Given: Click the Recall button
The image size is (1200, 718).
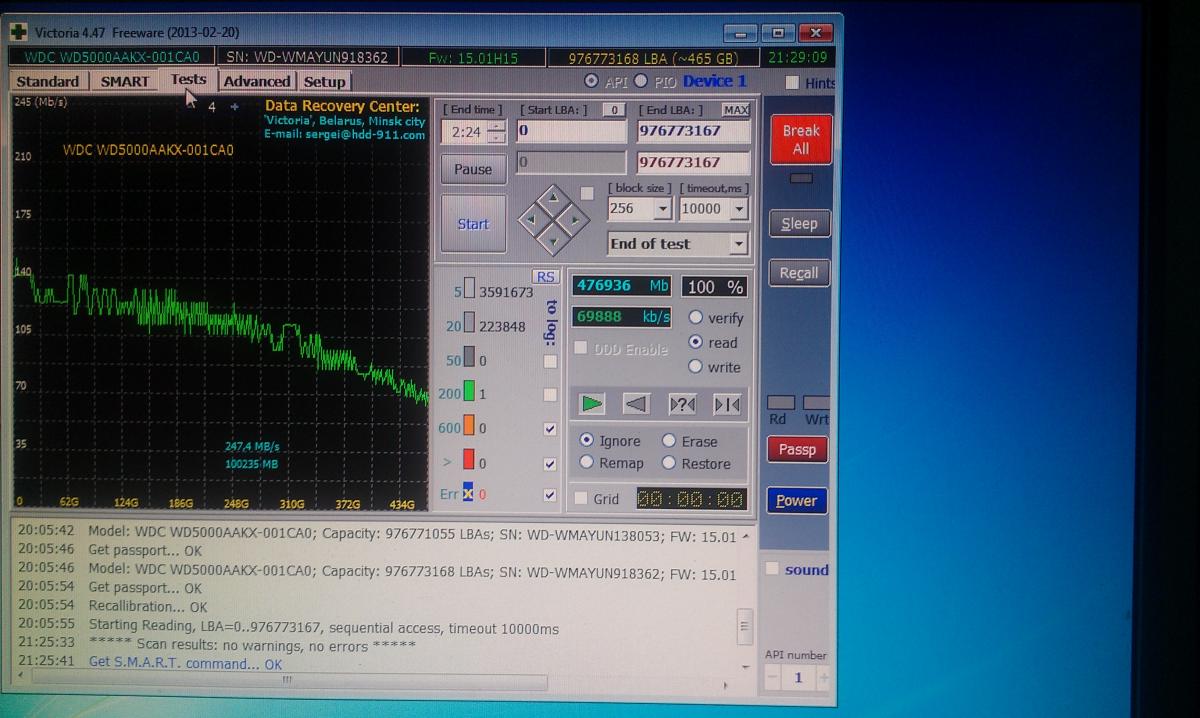Looking at the screenshot, I should tap(799, 273).
